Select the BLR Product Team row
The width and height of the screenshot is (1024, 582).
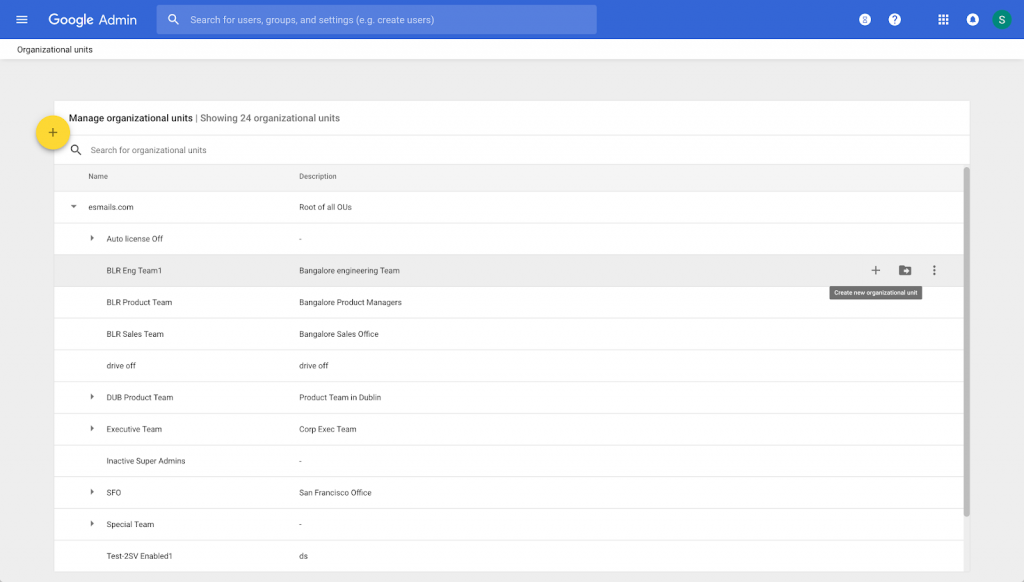[139, 302]
